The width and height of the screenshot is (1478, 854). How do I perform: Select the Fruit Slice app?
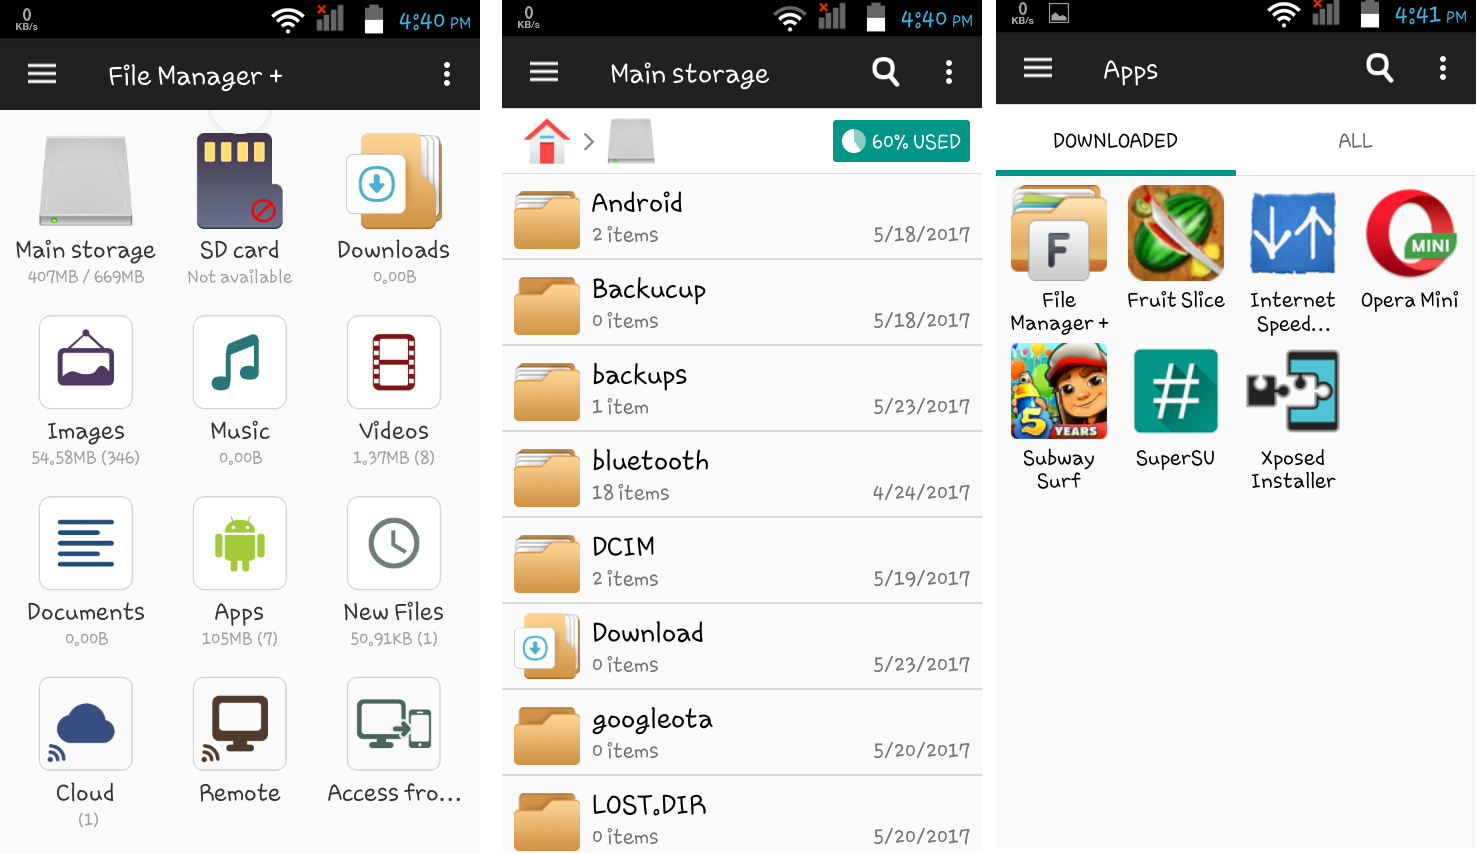coord(1176,233)
